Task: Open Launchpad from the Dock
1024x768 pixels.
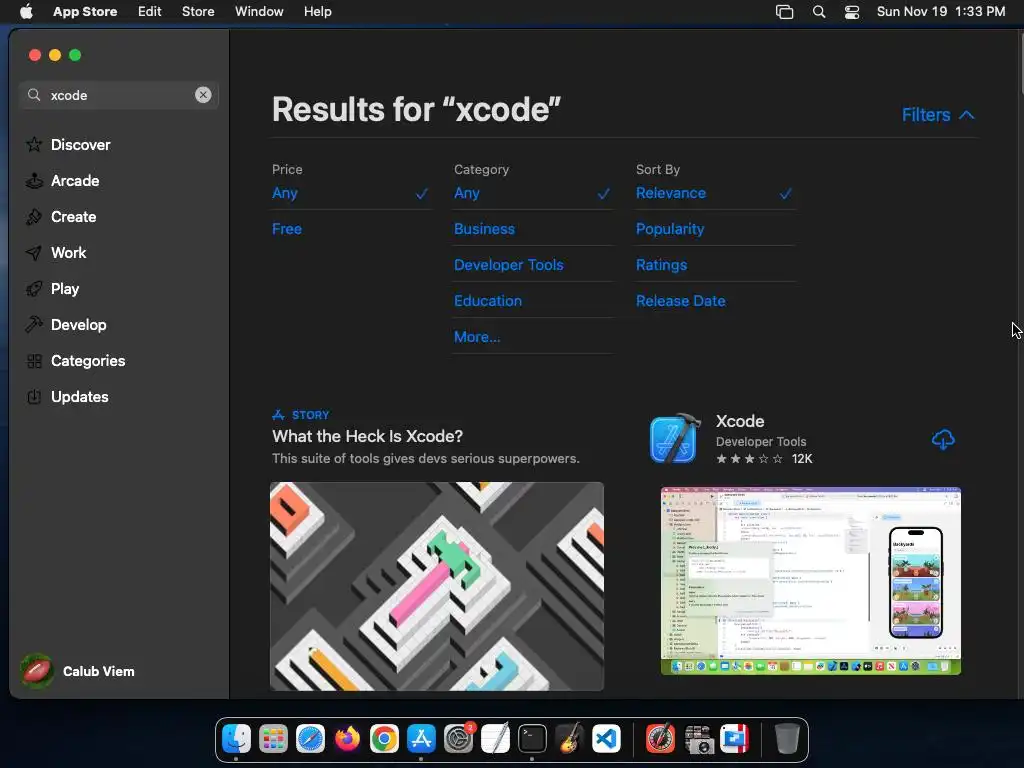Action: click(273, 739)
